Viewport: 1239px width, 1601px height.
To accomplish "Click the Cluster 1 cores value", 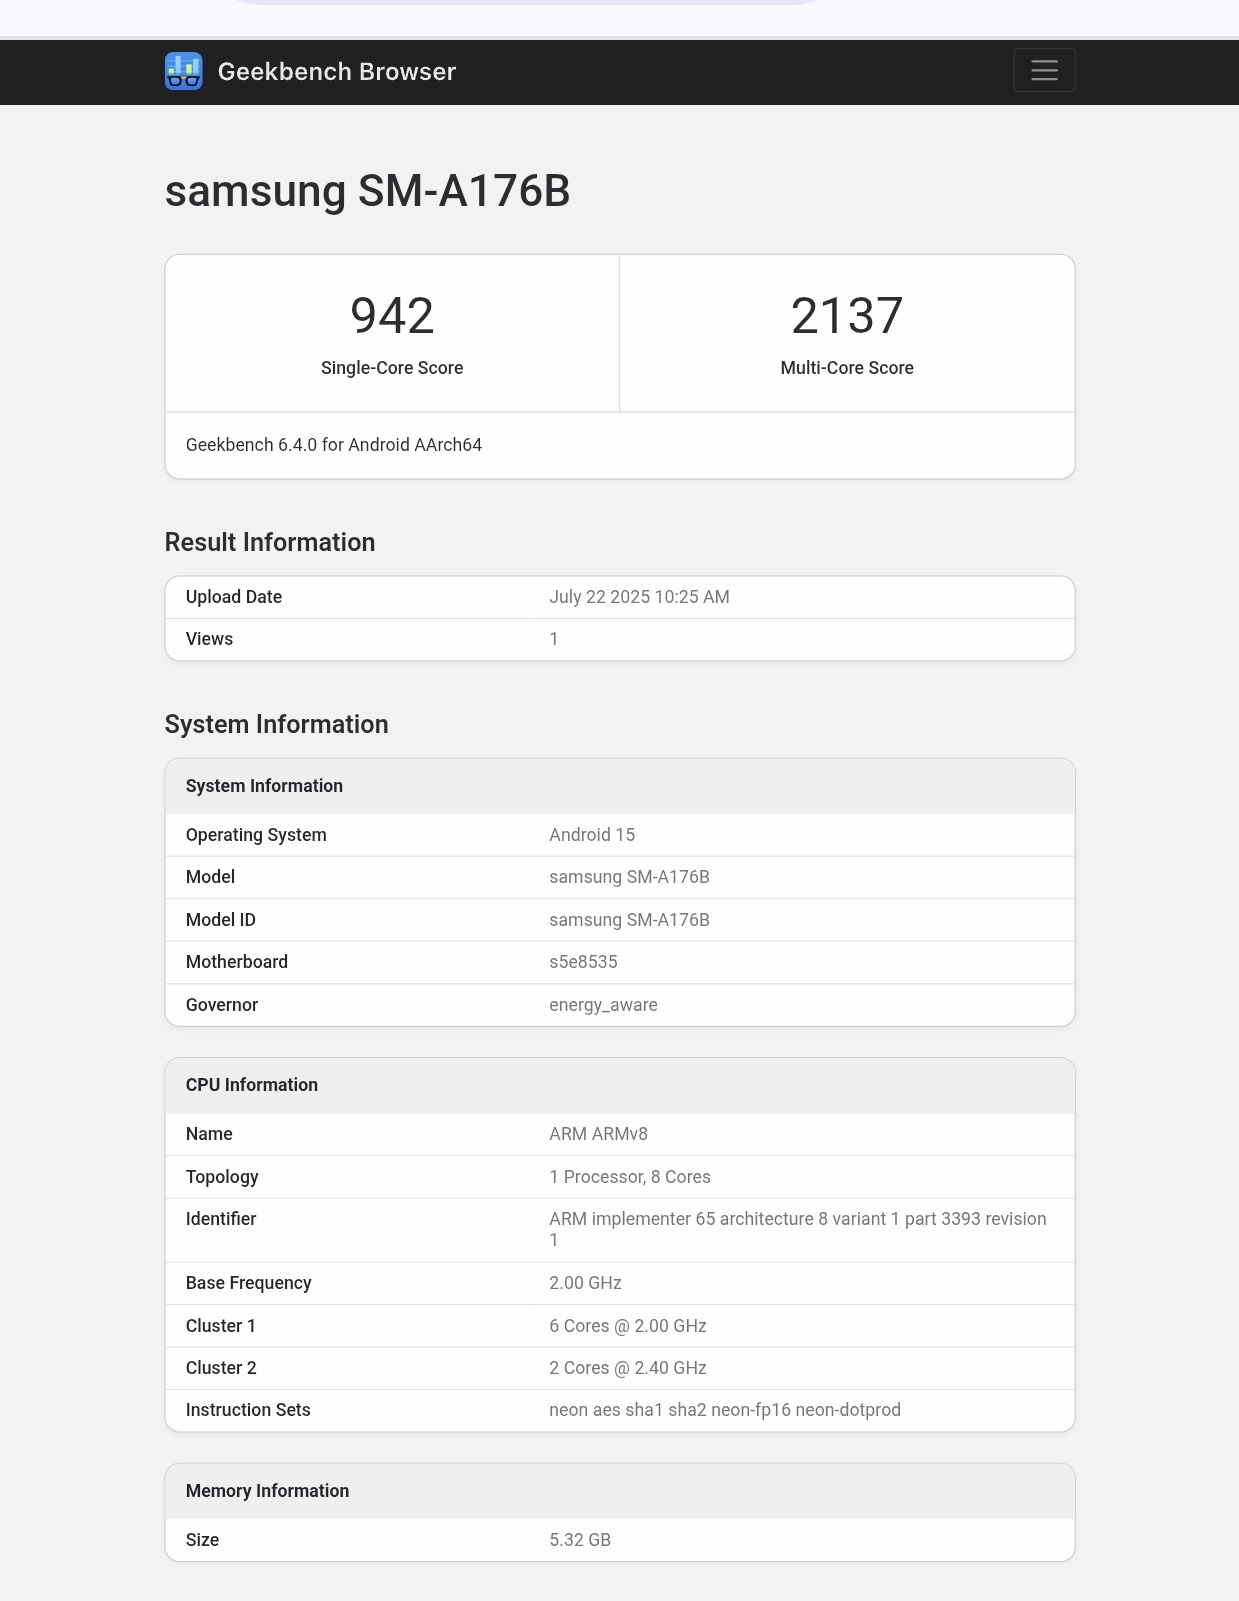I will click(x=627, y=1326).
